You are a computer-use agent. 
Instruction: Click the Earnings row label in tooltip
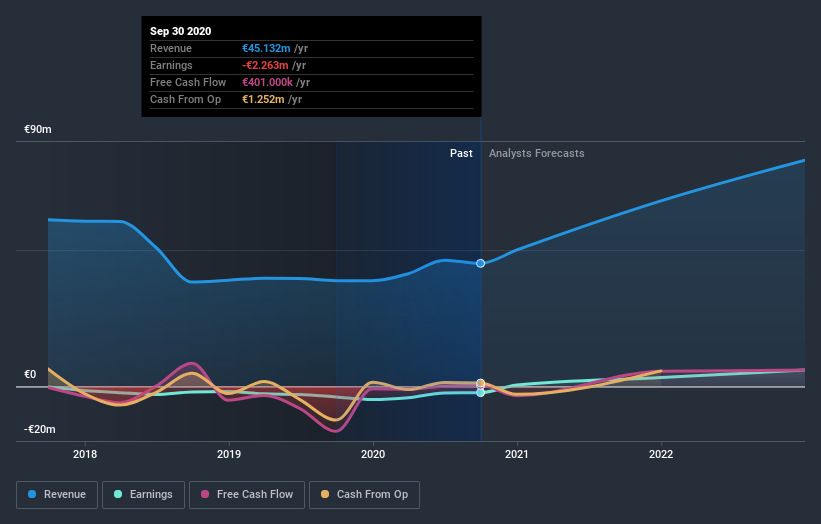(x=171, y=65)
